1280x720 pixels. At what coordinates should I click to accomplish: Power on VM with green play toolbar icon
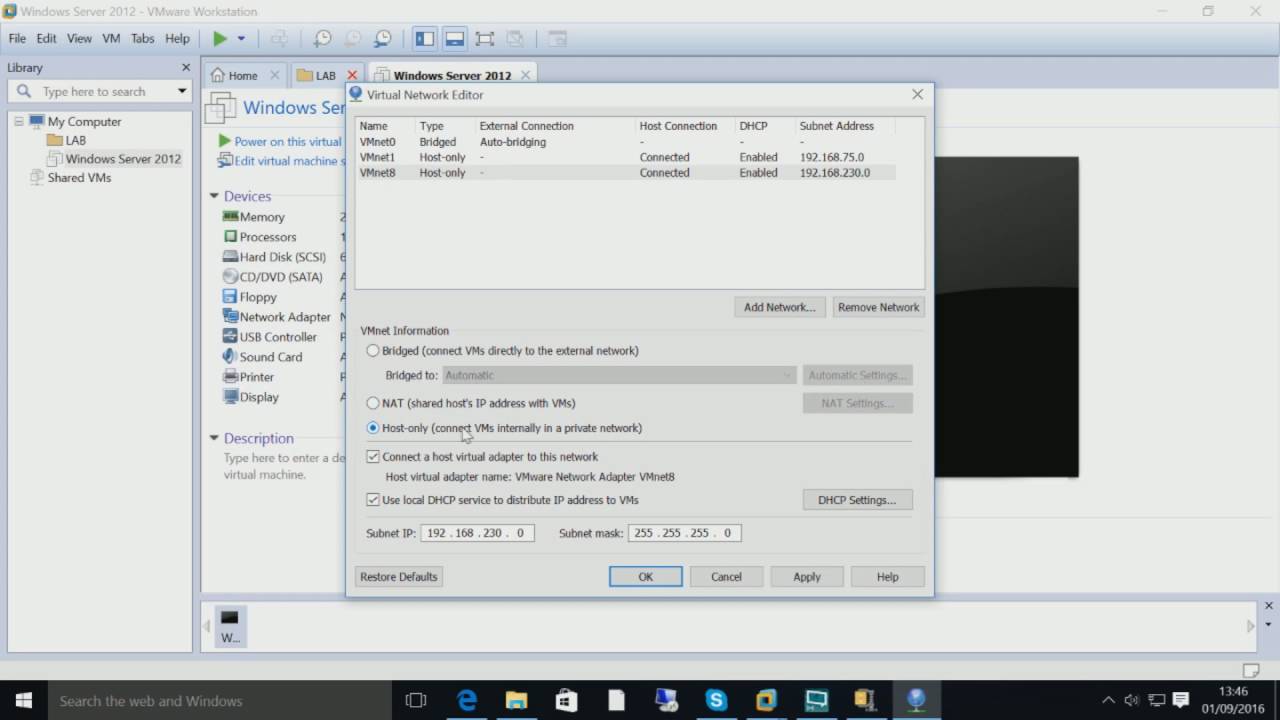click(220, 39)
